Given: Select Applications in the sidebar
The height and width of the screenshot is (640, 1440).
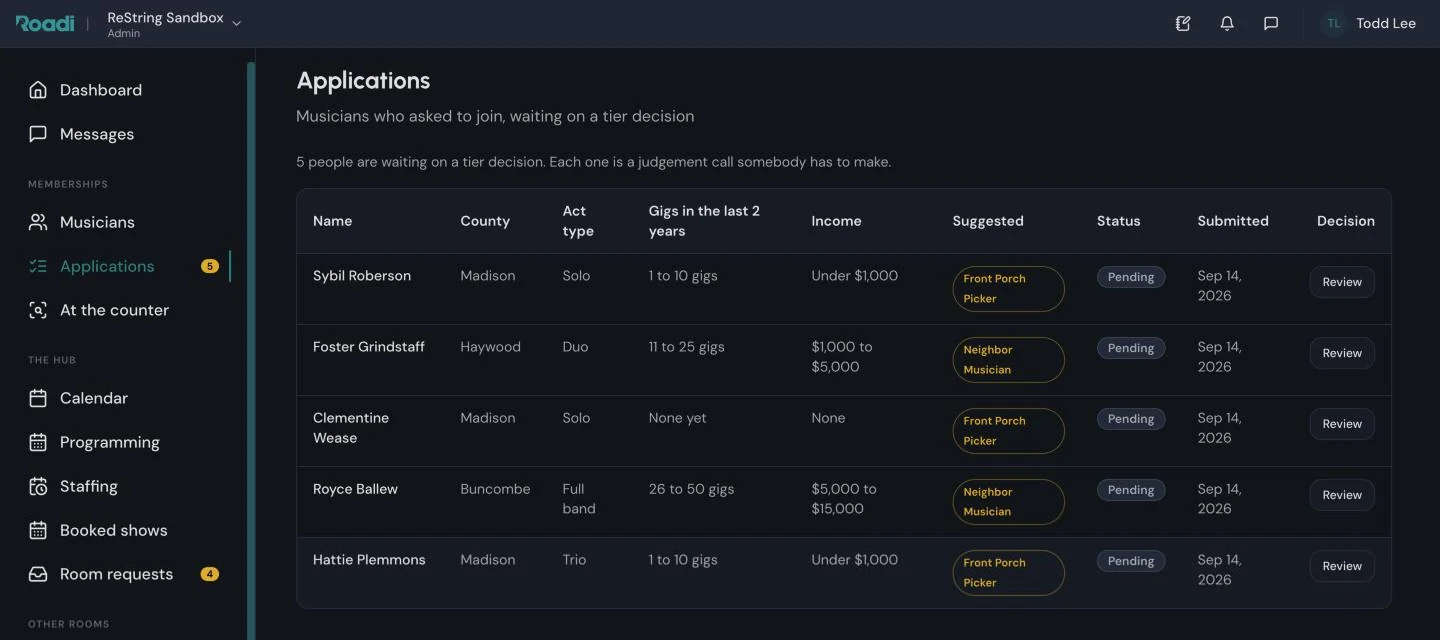Looking at the screenshot, I should (107, 266).
